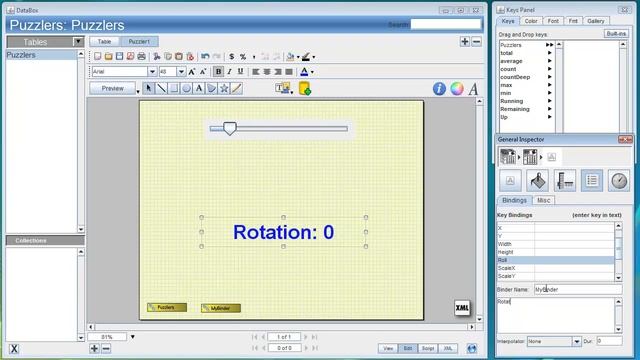
Task: Open the font panel with italic A icon
Action: click(x=473, y=89)
